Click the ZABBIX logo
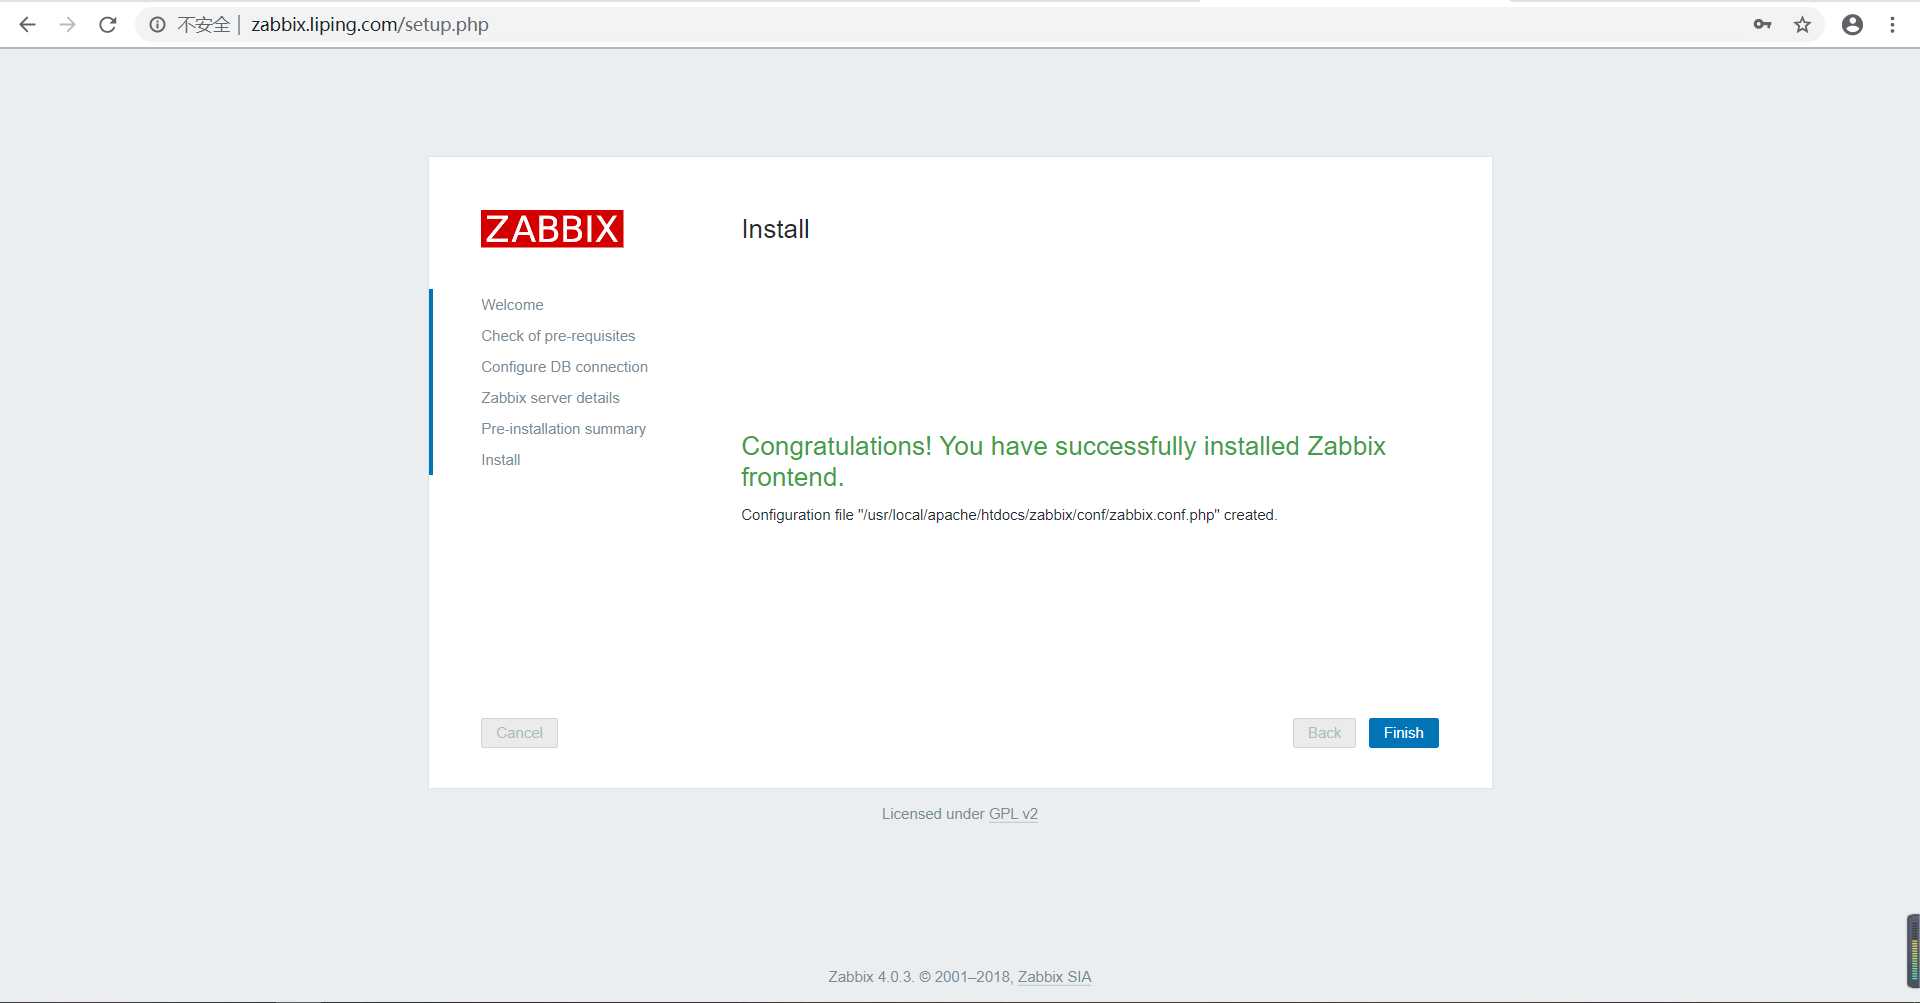This screenshot has width=1920, height=1003. tap(552, 229)
